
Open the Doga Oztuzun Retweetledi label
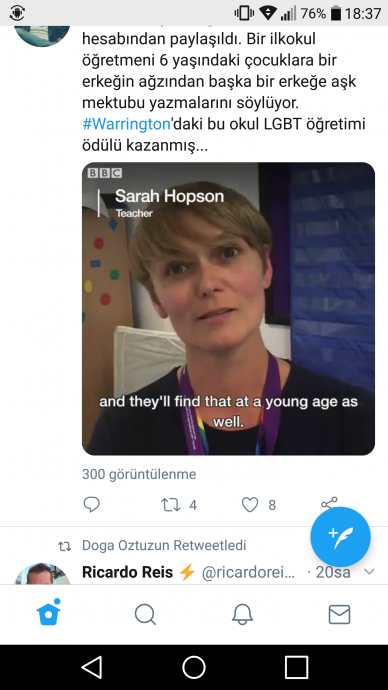[x=164, y=545]
